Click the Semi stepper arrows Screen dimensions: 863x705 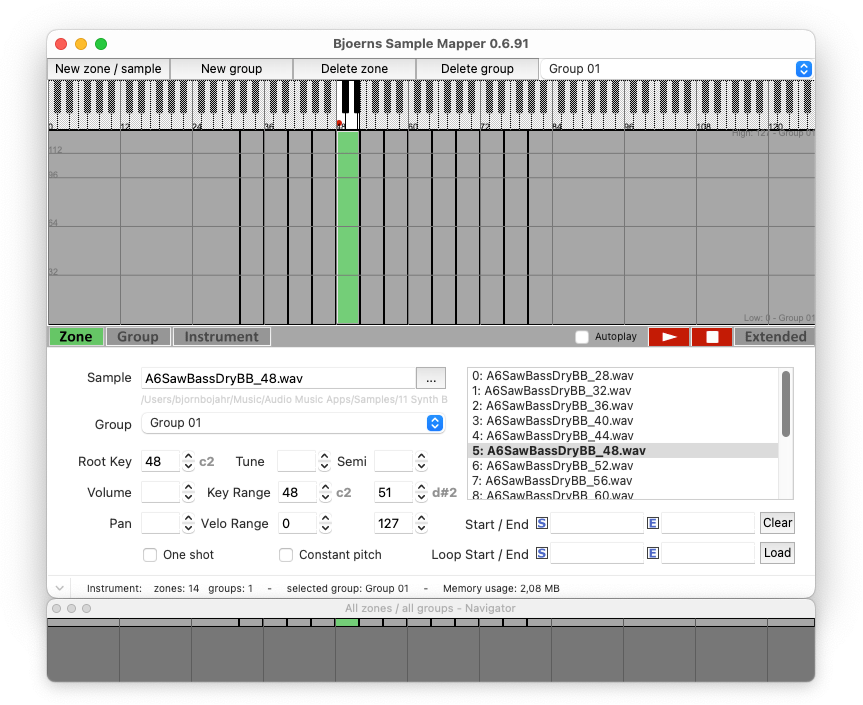pos(421,462)
